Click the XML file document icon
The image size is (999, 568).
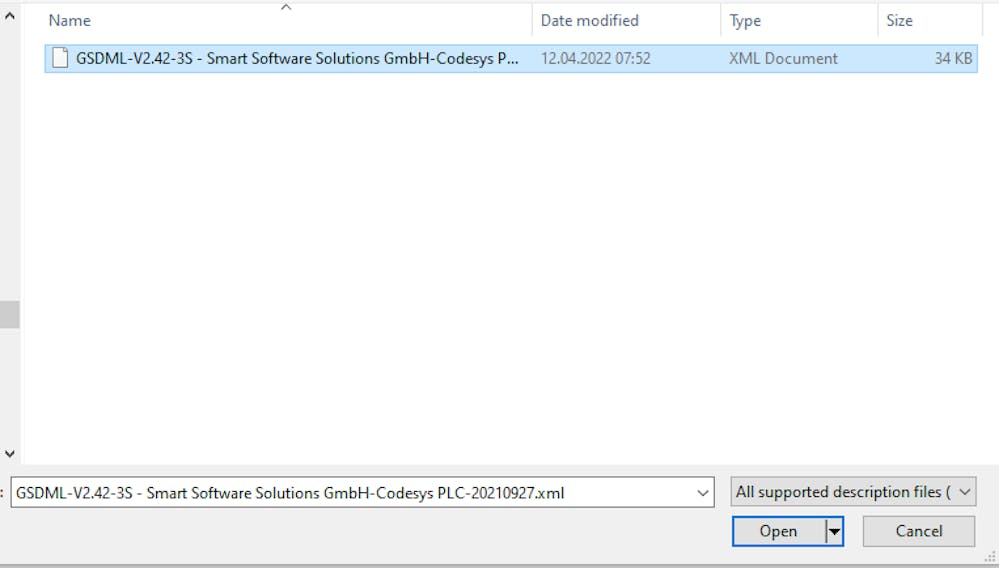coord(60,58)
